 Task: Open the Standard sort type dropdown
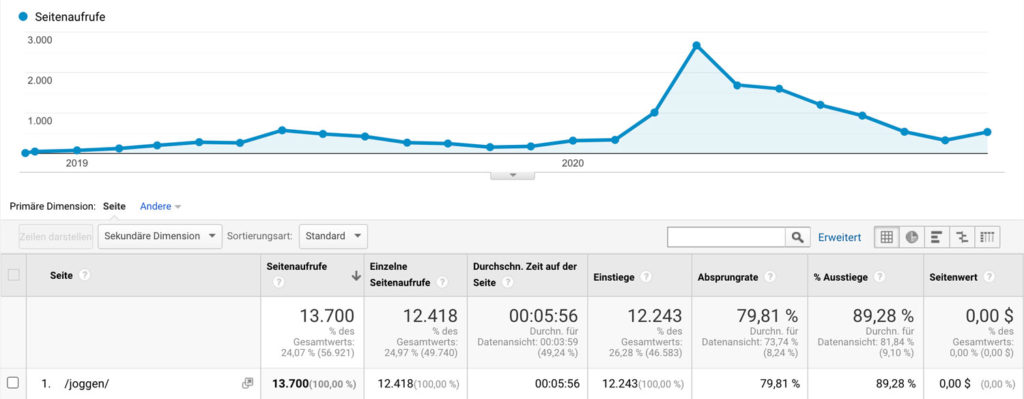[333, 236]
